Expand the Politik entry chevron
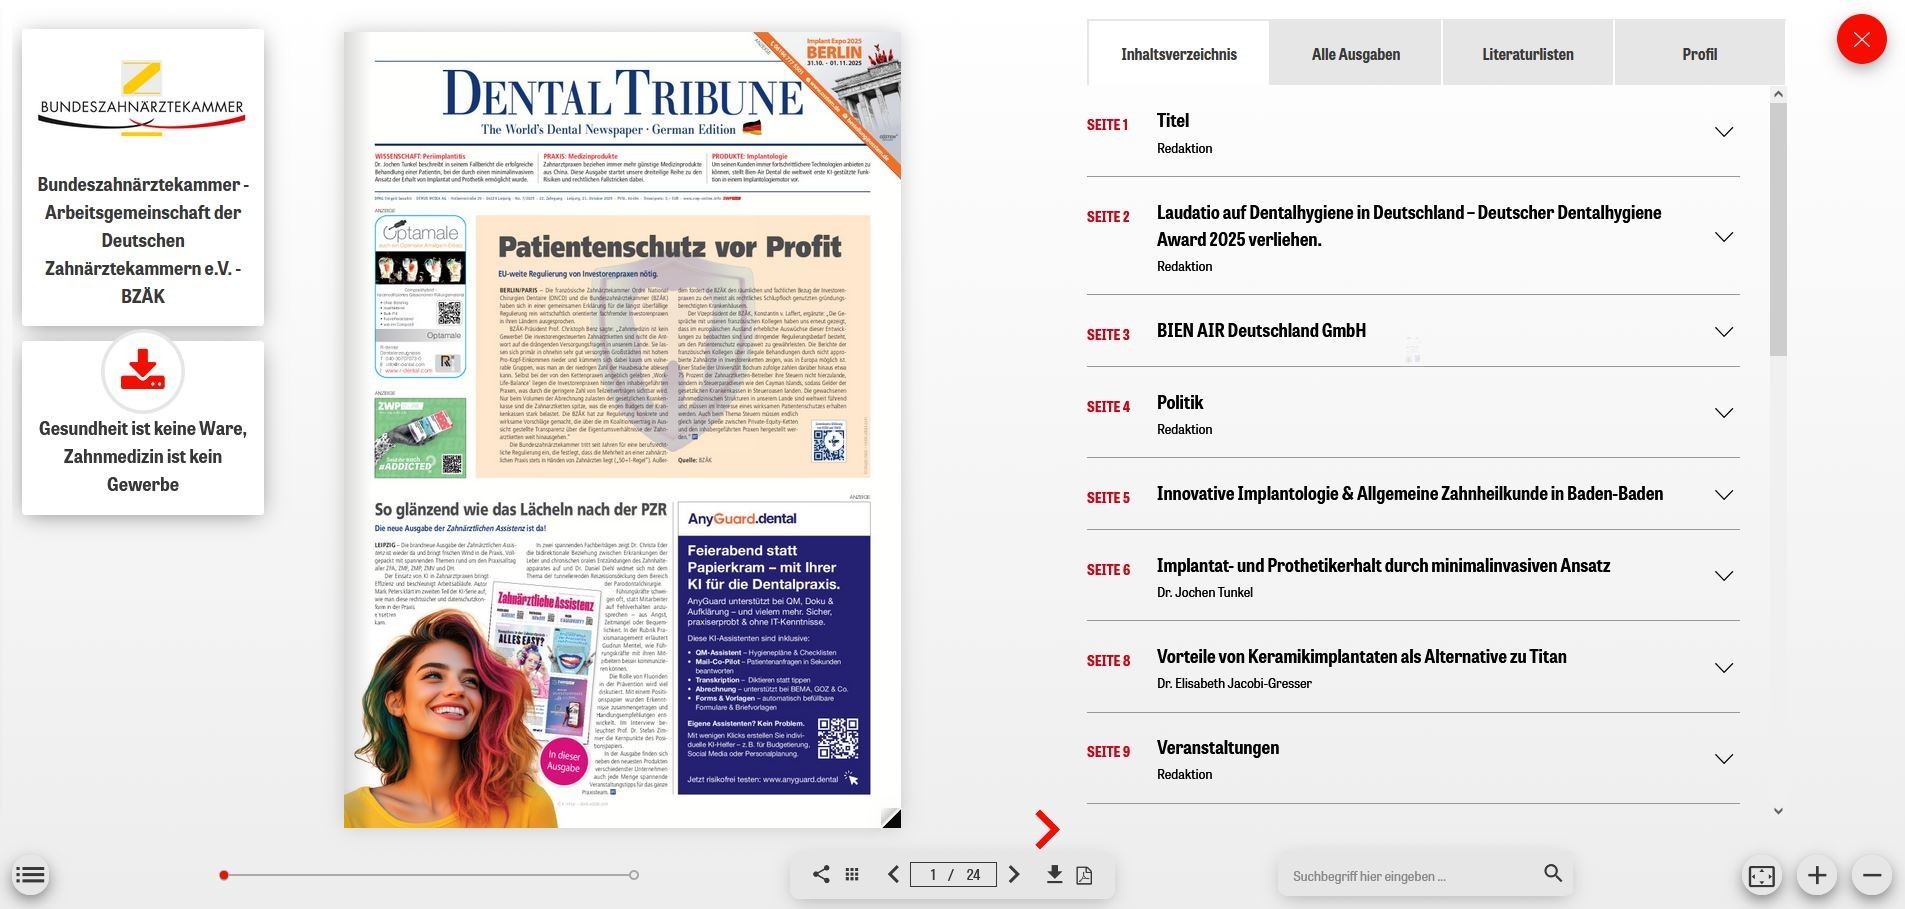Image resolution: width=1905 pixels, height=909 pixels. pos(1723,413)
